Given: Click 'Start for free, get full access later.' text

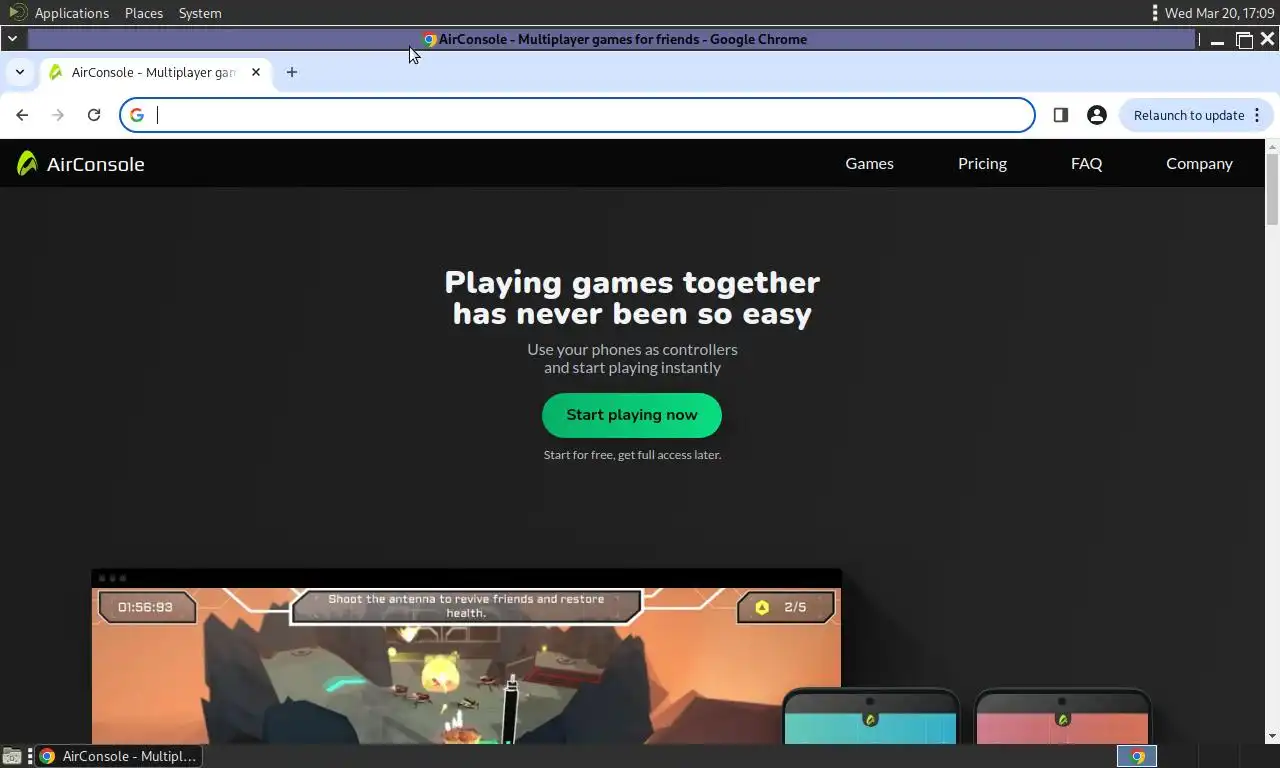Looking at the screenshot, I should [632, 455].
